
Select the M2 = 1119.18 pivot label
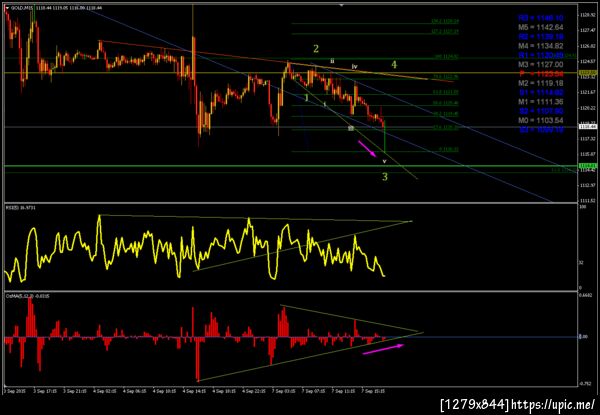(541, 83)
